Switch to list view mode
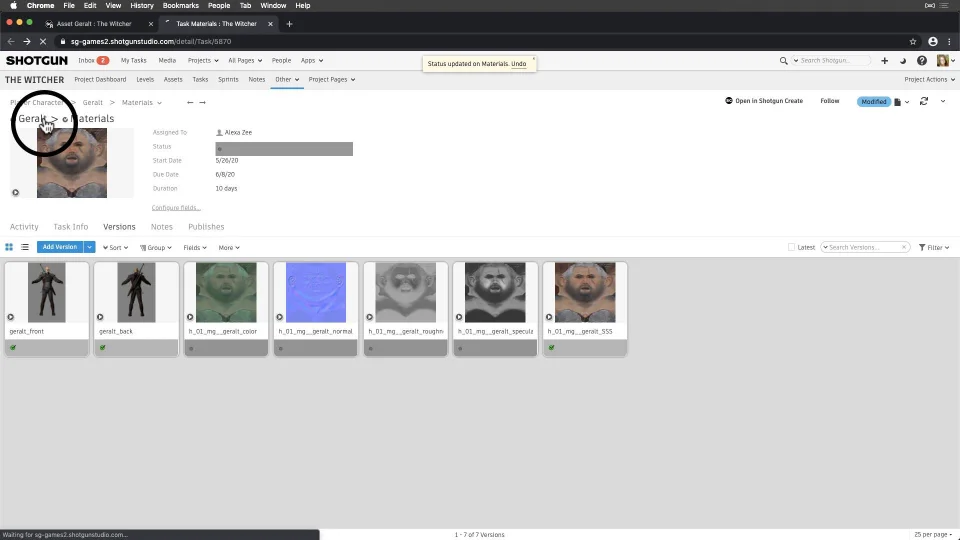 point(25,247)
